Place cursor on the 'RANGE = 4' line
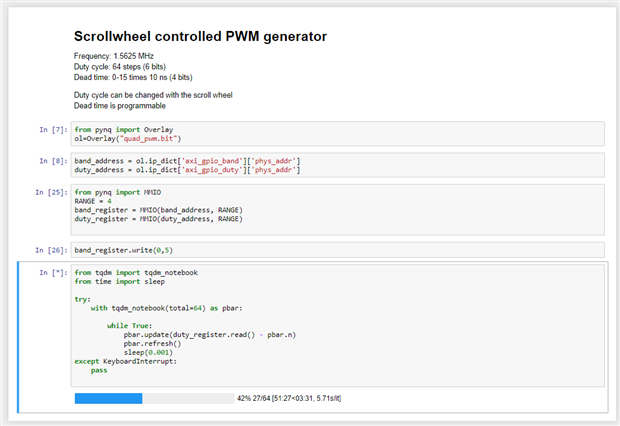Image resolution: width=620 pixels, height=426 pixels. [x=95, y=200]
